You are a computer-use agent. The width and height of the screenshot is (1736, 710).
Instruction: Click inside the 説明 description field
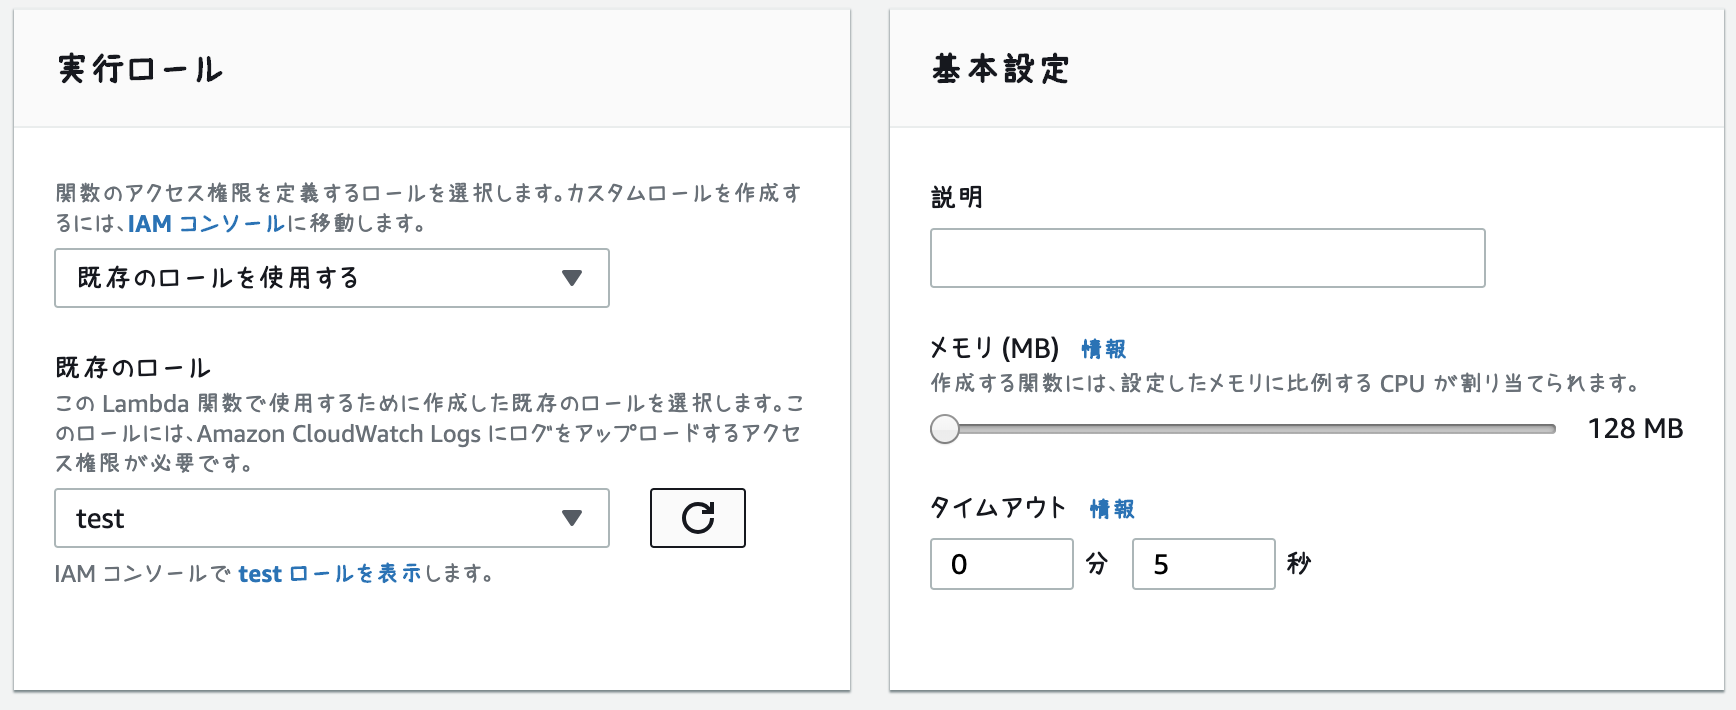[x=1207, y=258]
